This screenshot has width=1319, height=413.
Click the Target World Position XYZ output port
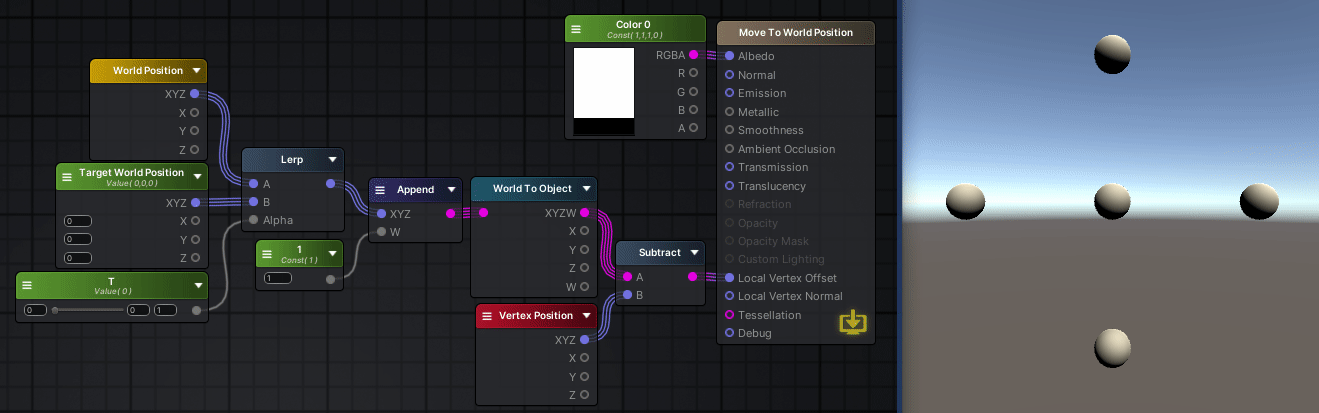click(x=194, y=202)
